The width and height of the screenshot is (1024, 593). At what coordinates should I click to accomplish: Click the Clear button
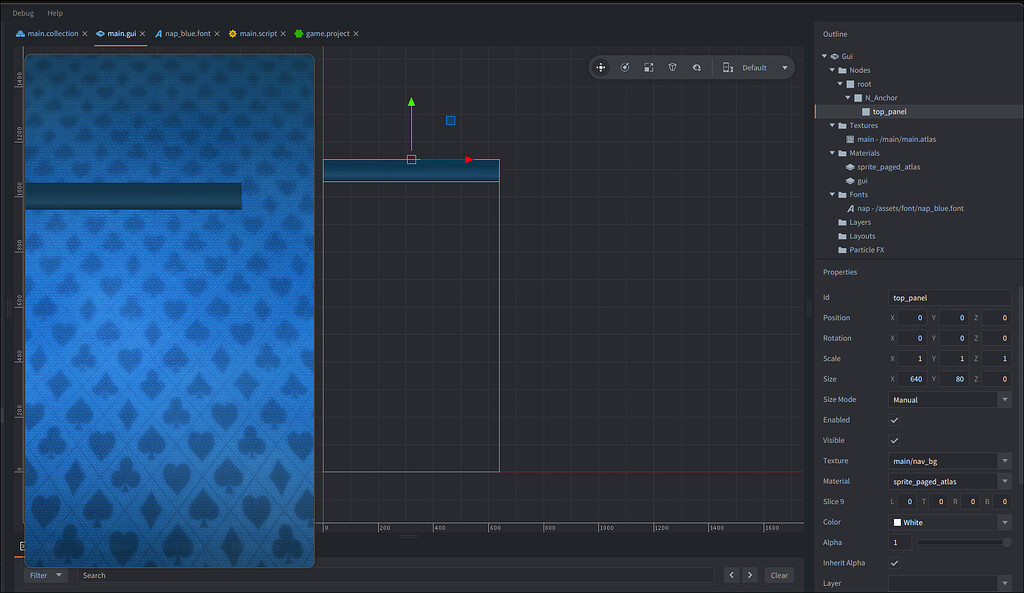click(x=779, y=575)
